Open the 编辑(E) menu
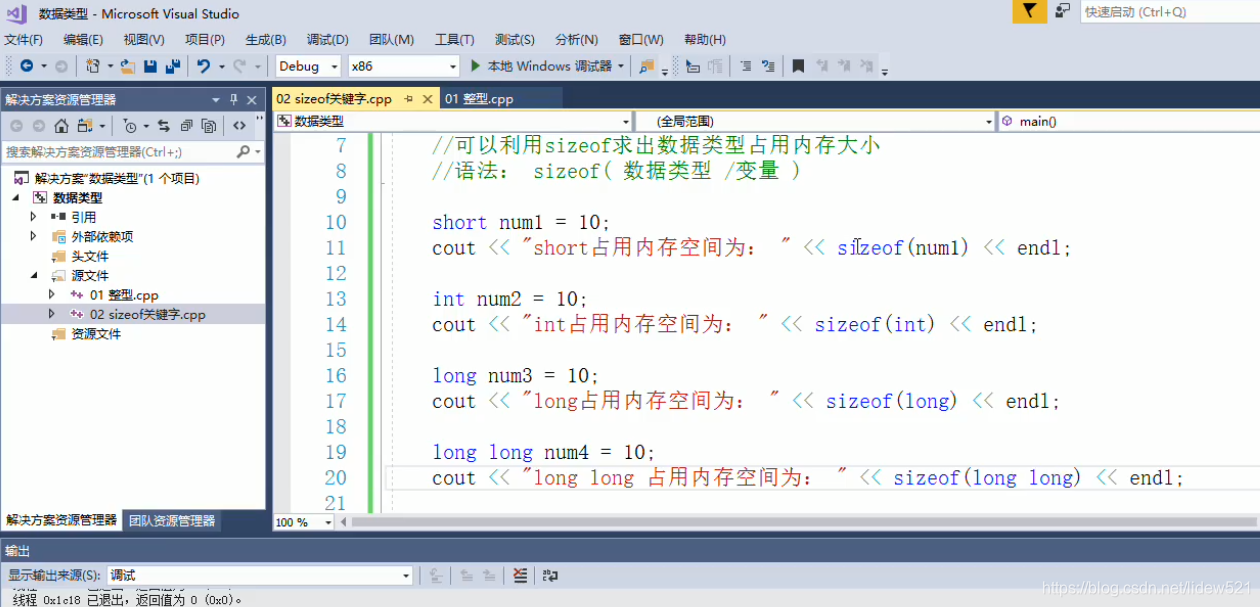Image resolution: width=1260 pixels, height=607 pixels. click(x=83, y=40)
